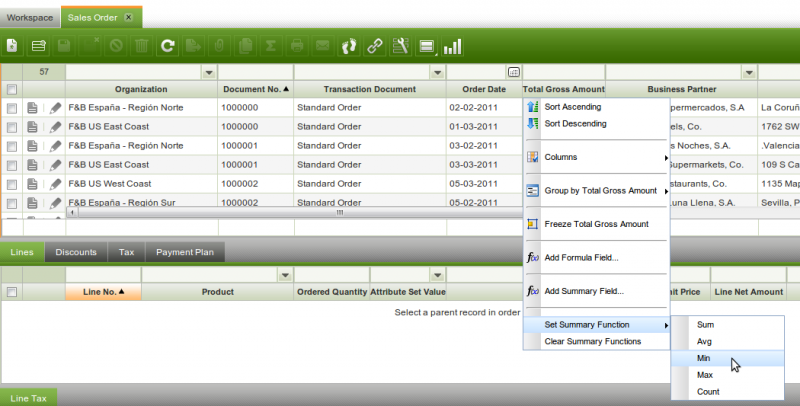Open Order Date filter calendar icon

(x=514, y=72)
